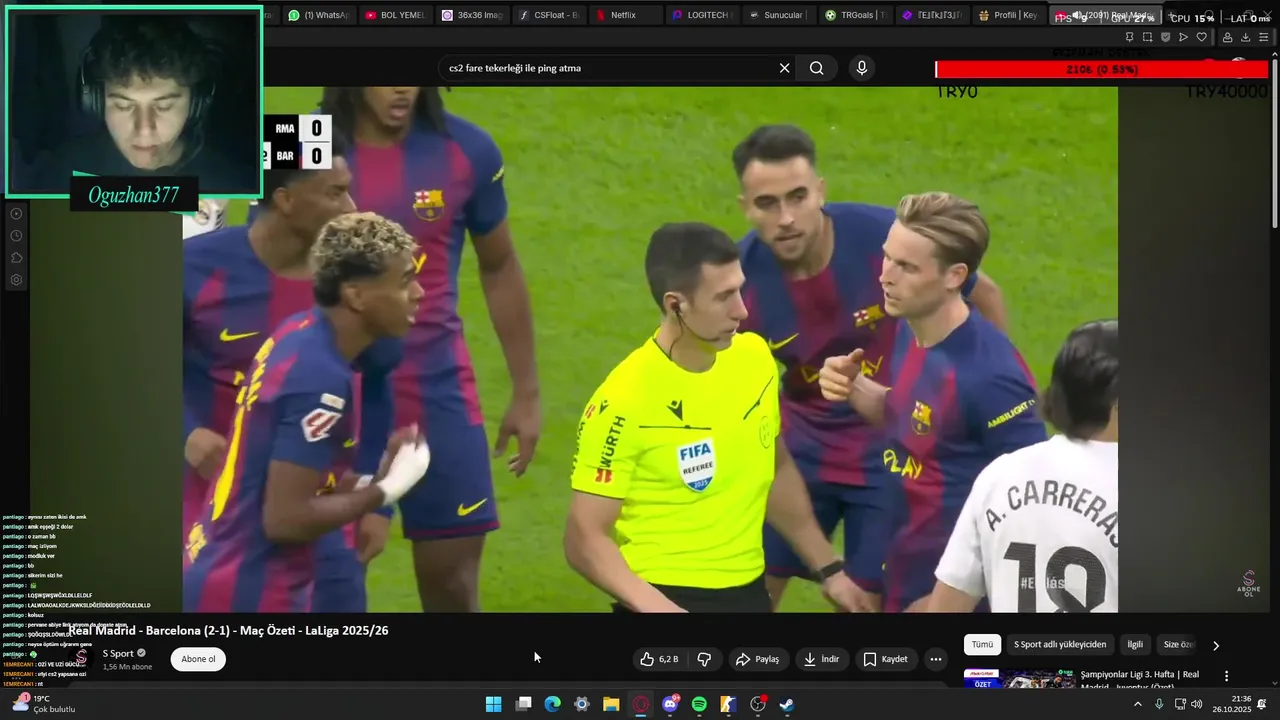The width and height of the screenshot is (1280, 720).
Task: Dislike the video with the thumbs-down icon
Action: [x=704, y=659]
